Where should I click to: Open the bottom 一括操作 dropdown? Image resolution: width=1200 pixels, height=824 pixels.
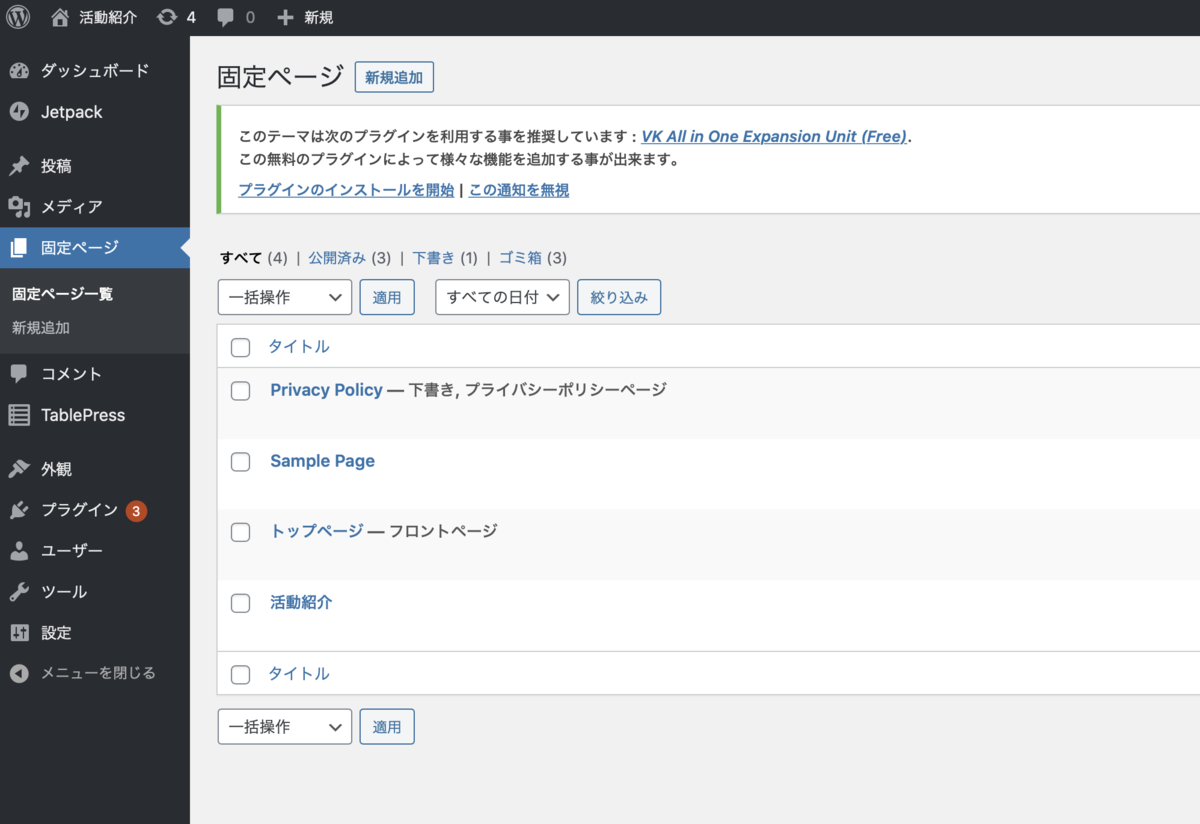point(284,726)
